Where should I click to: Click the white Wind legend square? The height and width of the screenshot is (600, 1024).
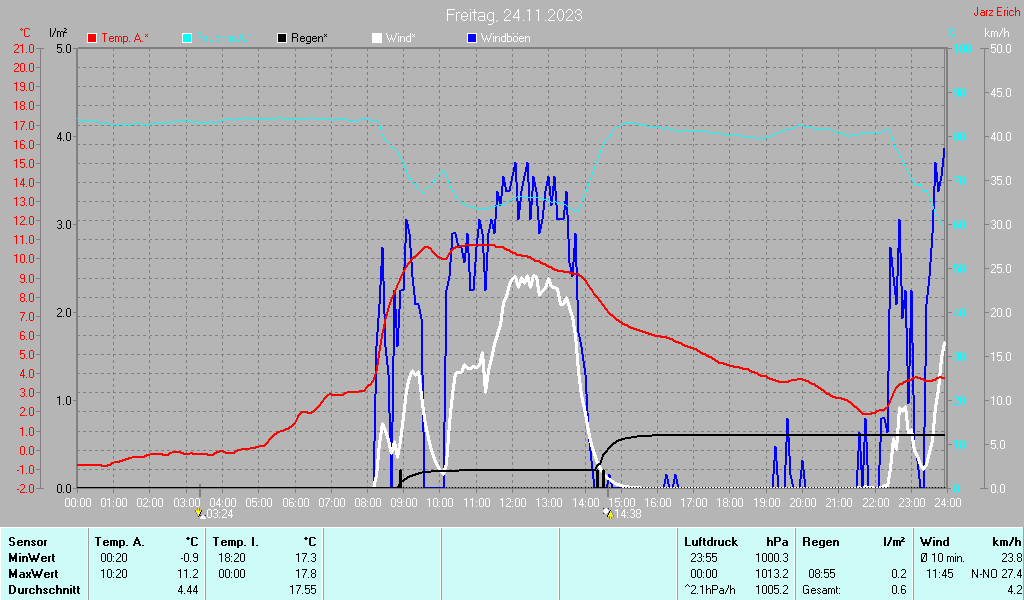coord(377,38)
